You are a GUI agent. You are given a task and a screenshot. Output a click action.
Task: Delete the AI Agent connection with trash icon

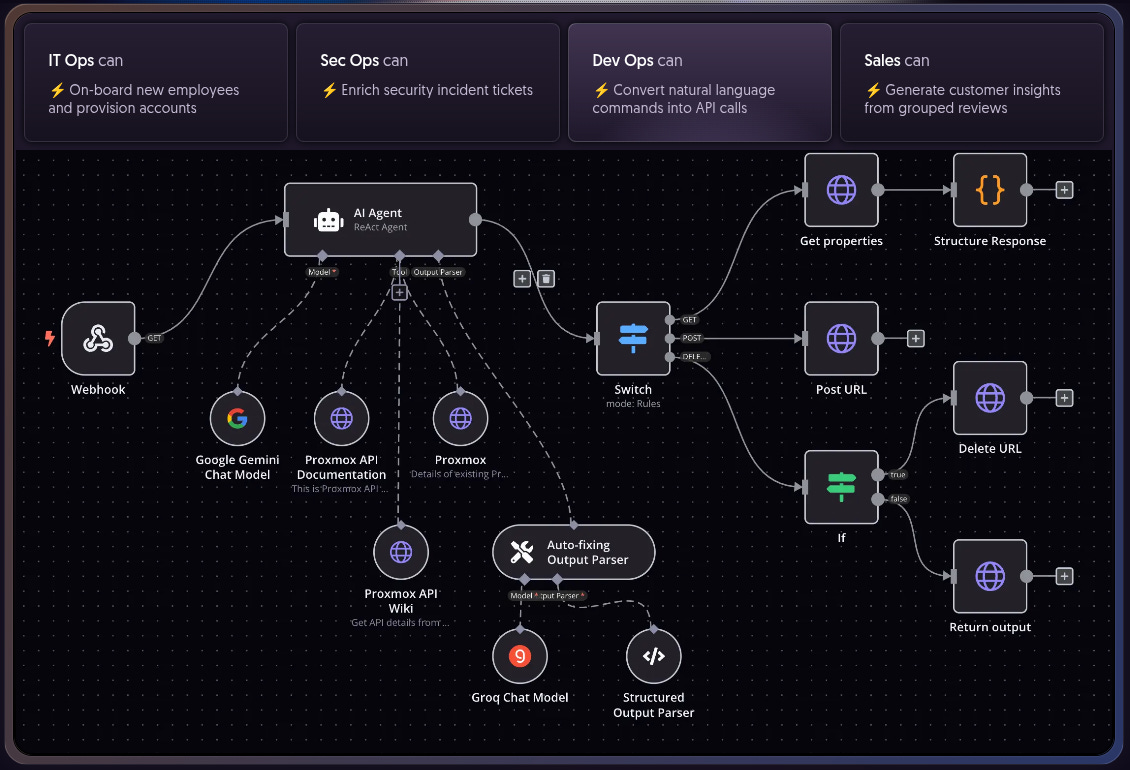coord(546,279)
